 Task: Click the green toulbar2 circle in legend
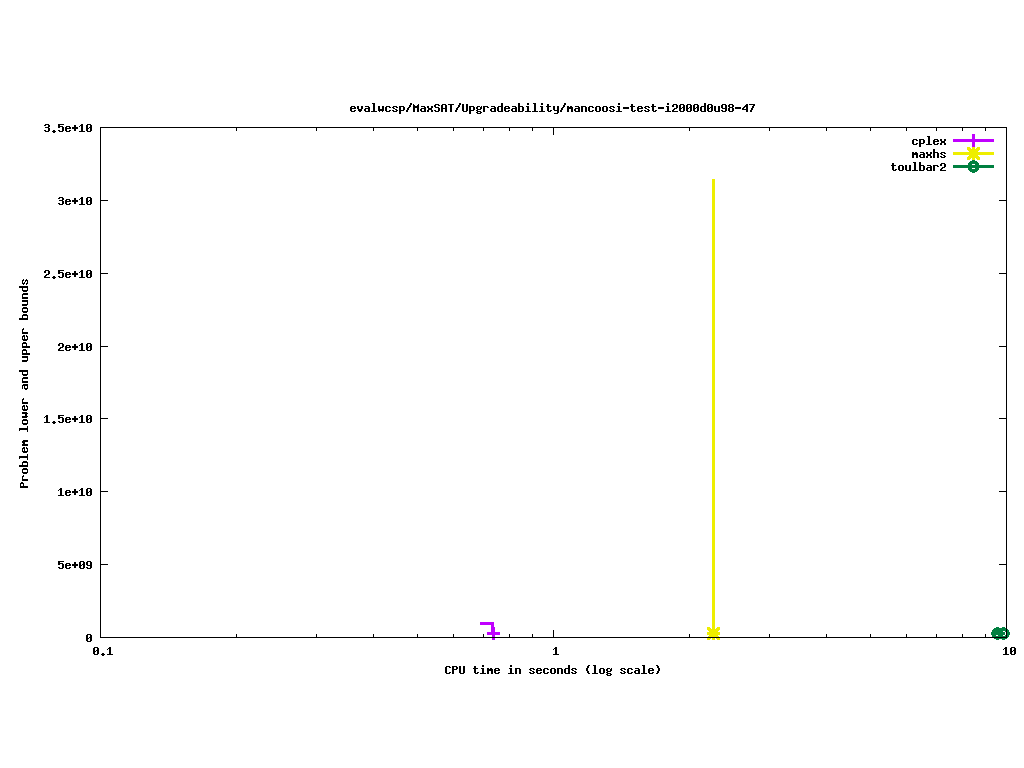pyautogui.click(x=973, y=167)
